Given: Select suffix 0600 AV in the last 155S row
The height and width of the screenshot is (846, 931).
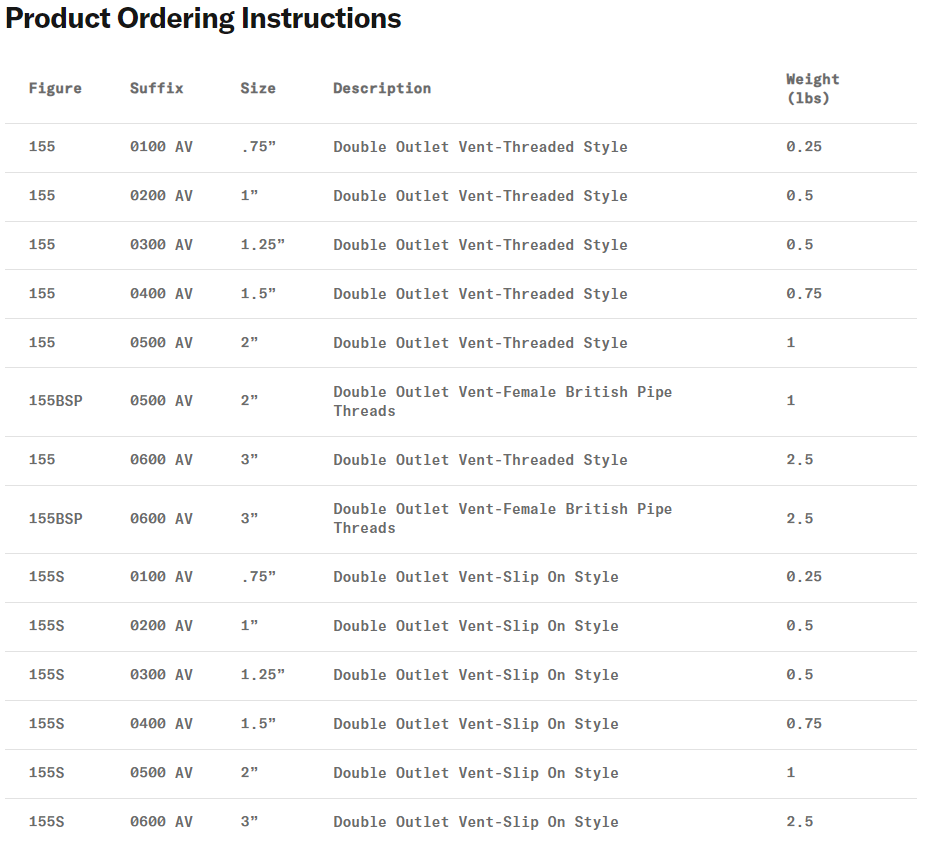Looking at the screenshot, I should click(x=161, y=822).
